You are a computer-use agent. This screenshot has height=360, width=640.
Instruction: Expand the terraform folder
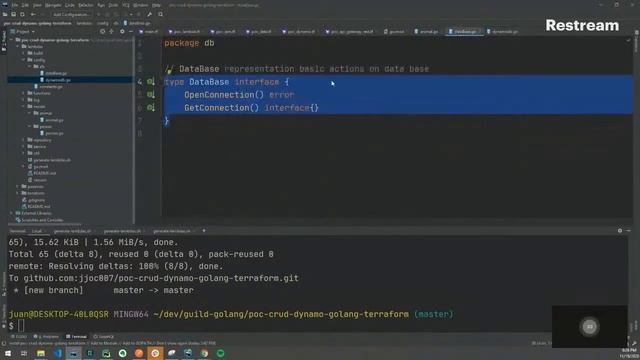pyautogui.click(x=18, y=193)
